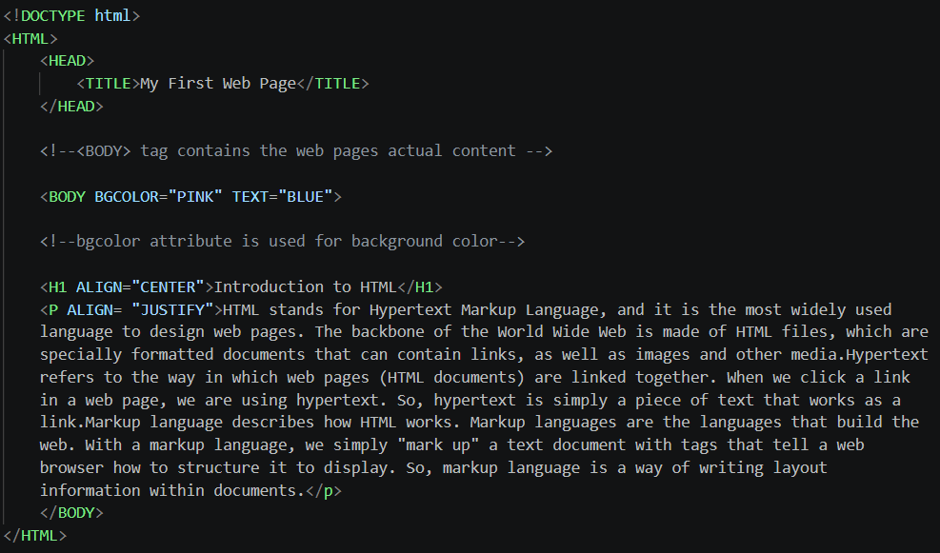Click the "BLUE" text attribute value
This screenshot has height=553, width=940.
pyautogui.click(x=305, y=197)
